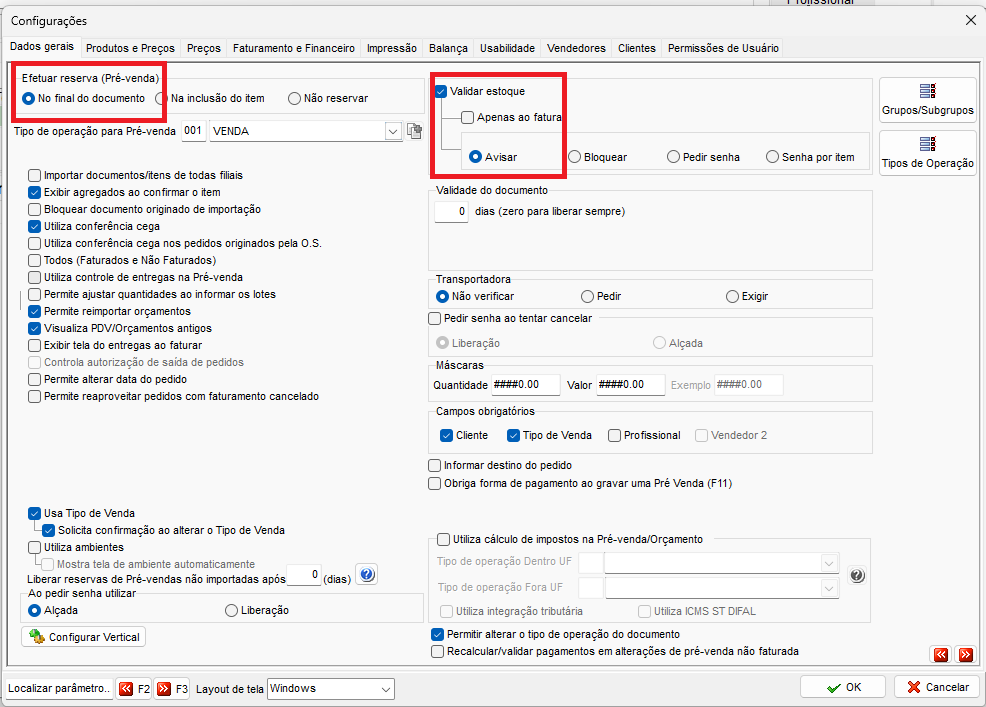Click the red left-arrow button above the OK button
The height and width of the screenshot is (707, 986).
[x=941, y=655]
